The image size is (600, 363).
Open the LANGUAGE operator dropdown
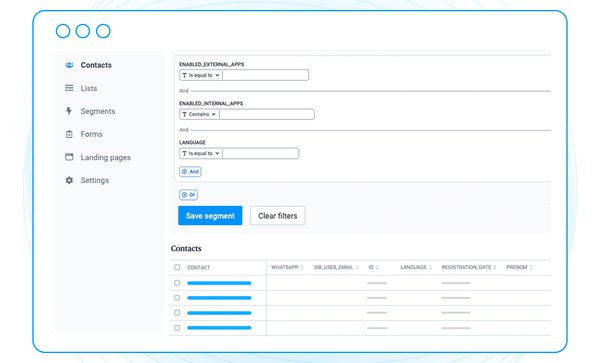(201, 153)
